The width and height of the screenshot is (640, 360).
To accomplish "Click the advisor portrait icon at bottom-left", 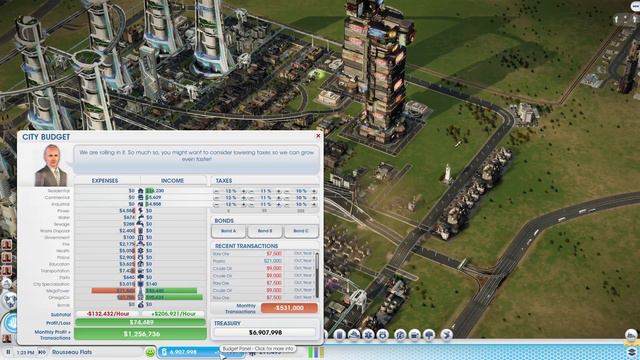I will point(7,338).
